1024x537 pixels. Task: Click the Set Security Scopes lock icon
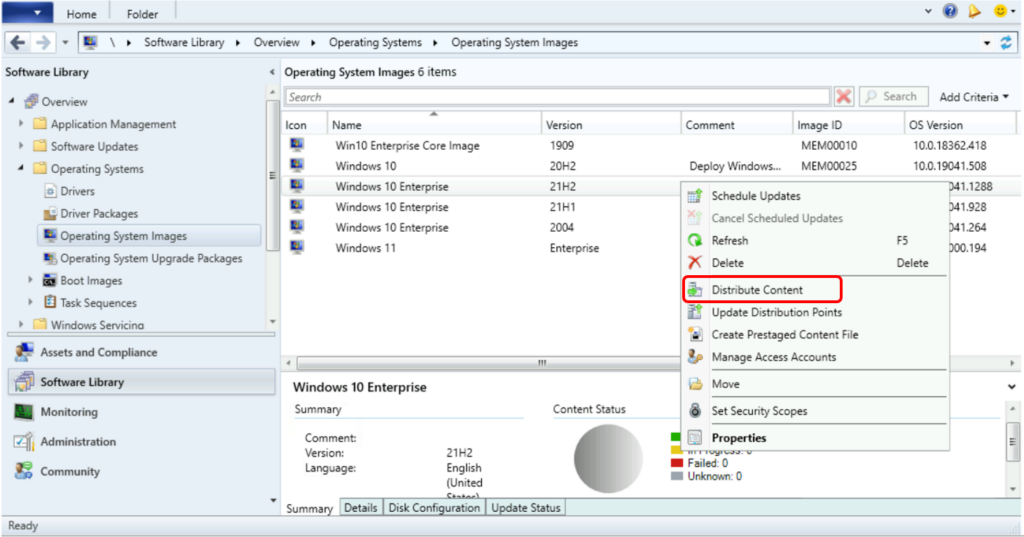695,411
